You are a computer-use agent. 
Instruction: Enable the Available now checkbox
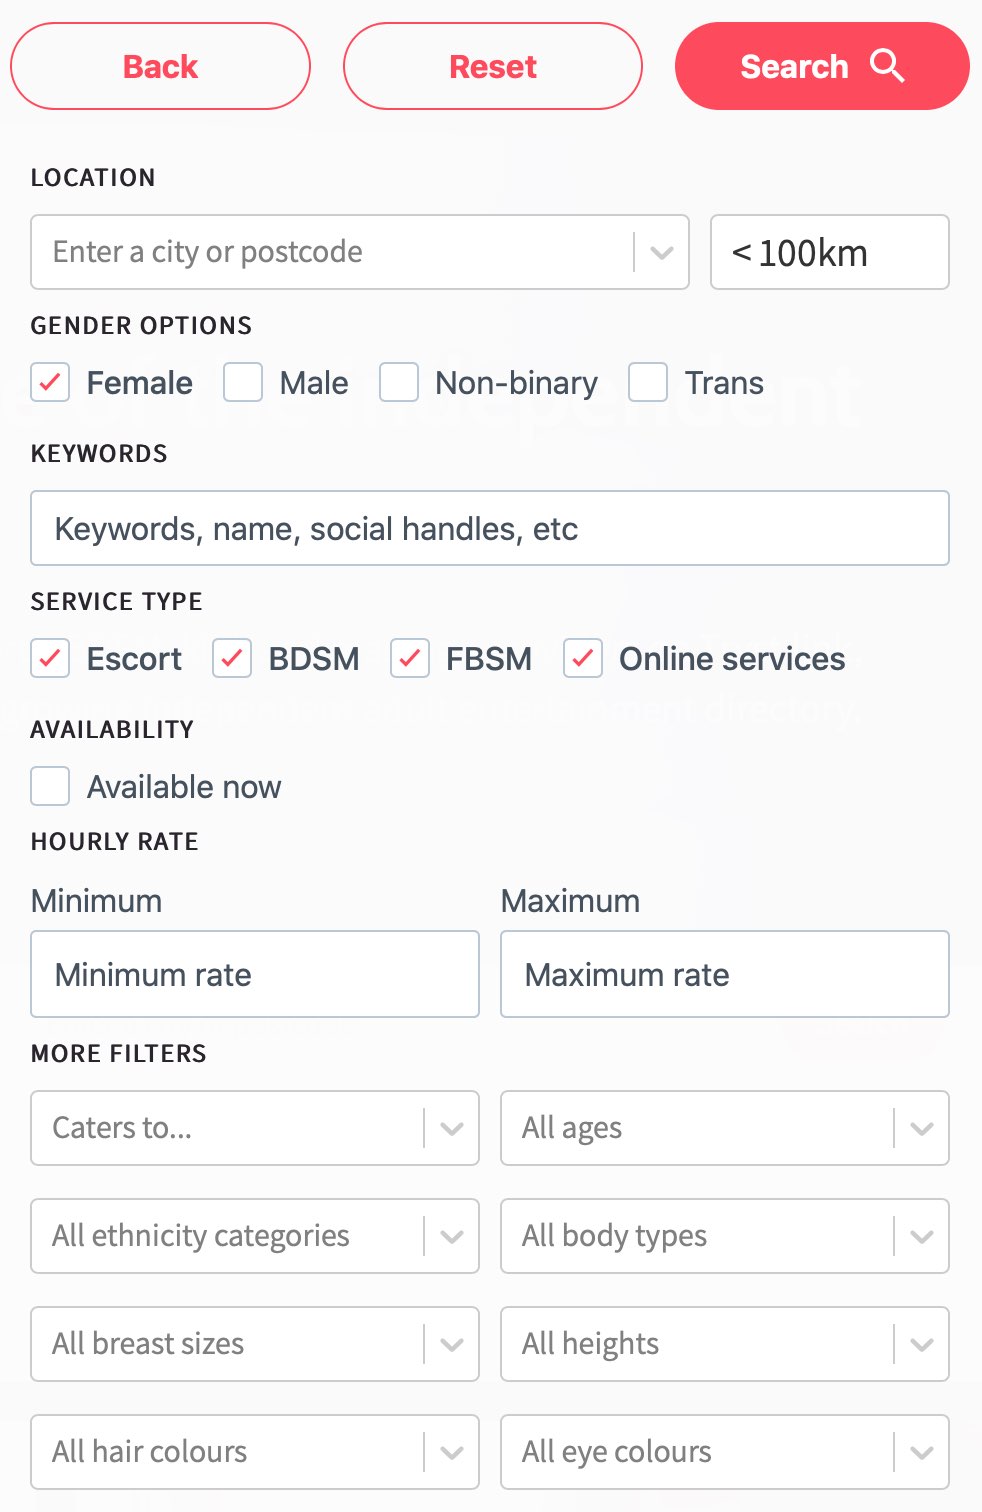click(x=50, y=786)
